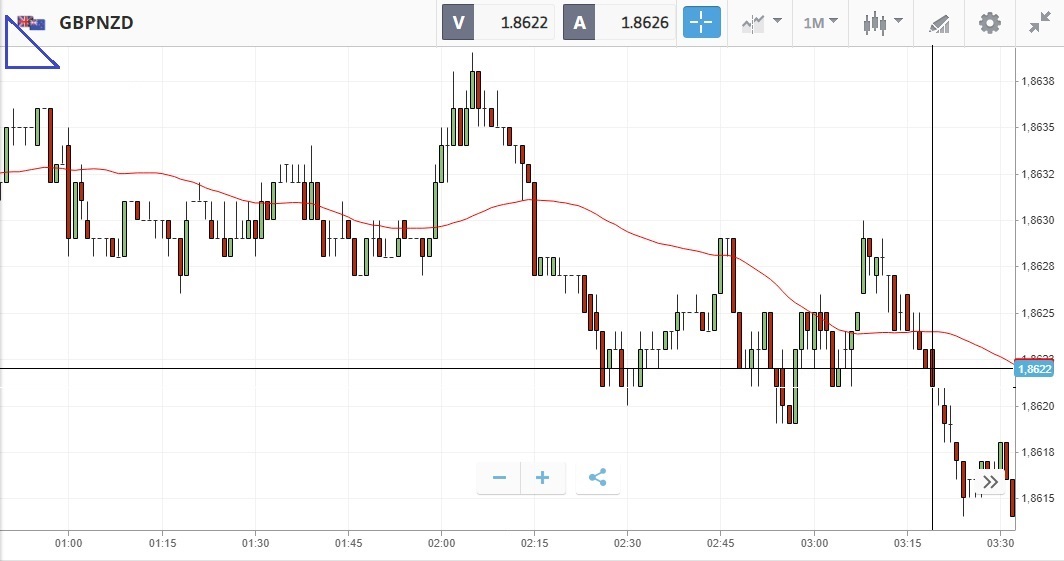Open chart settings gear

click(x=989, y=22)
